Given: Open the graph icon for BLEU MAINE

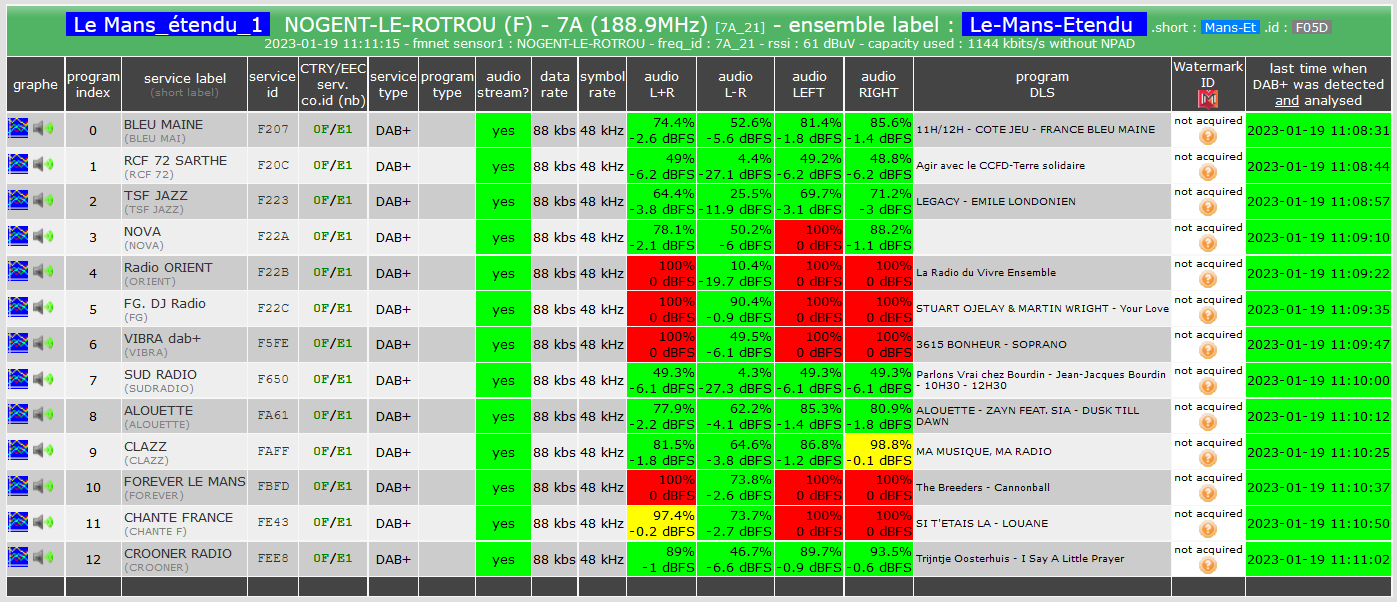Looking at the screenshot, I should pyautogui.click(x=18, y=129).
